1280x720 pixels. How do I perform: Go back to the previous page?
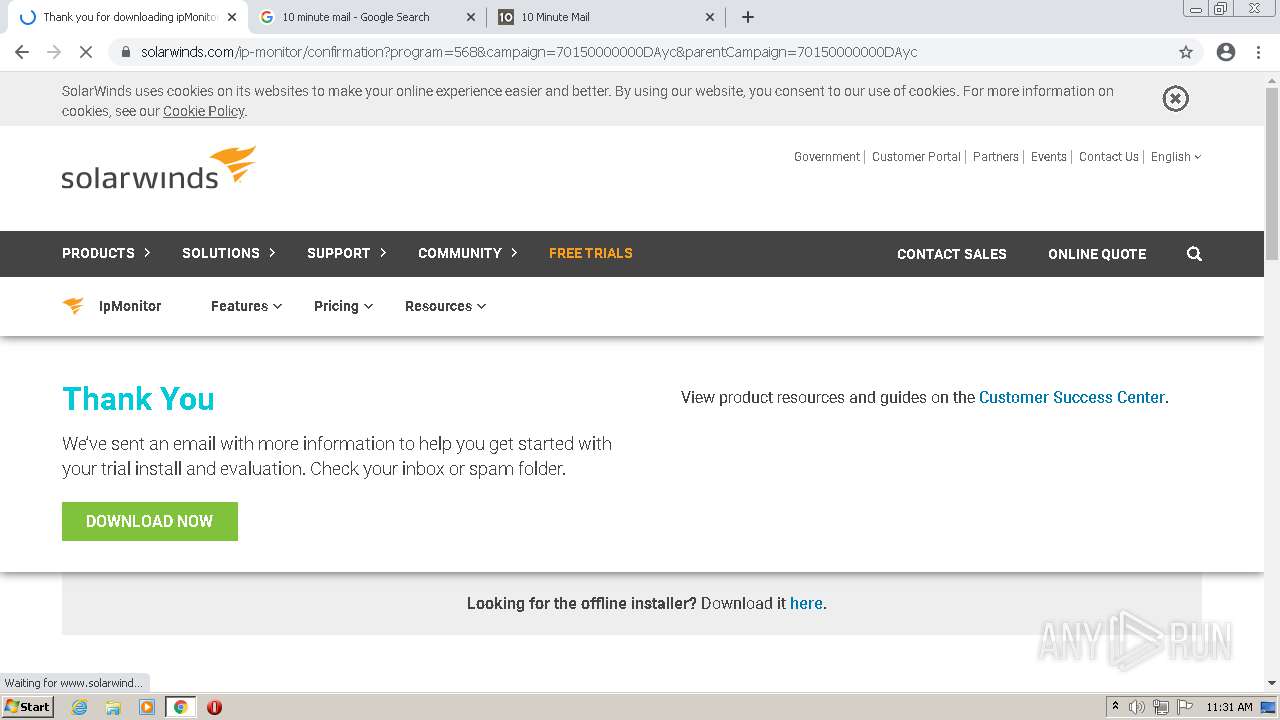pyautogui.click(x=22, y=52)
